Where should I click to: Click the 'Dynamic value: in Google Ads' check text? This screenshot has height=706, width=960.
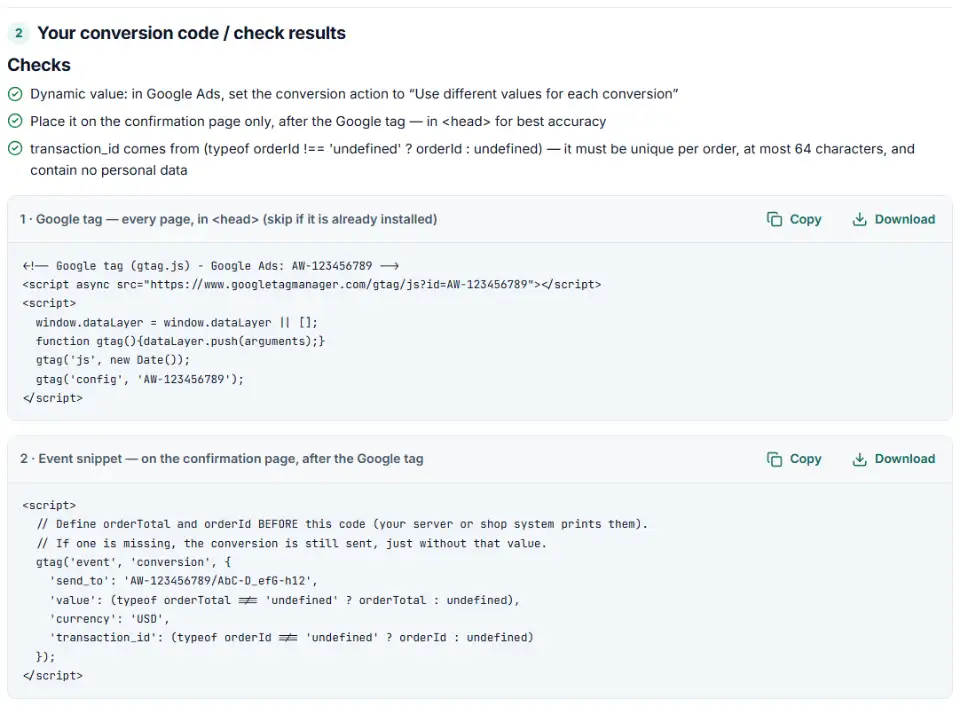click(354, 94)
